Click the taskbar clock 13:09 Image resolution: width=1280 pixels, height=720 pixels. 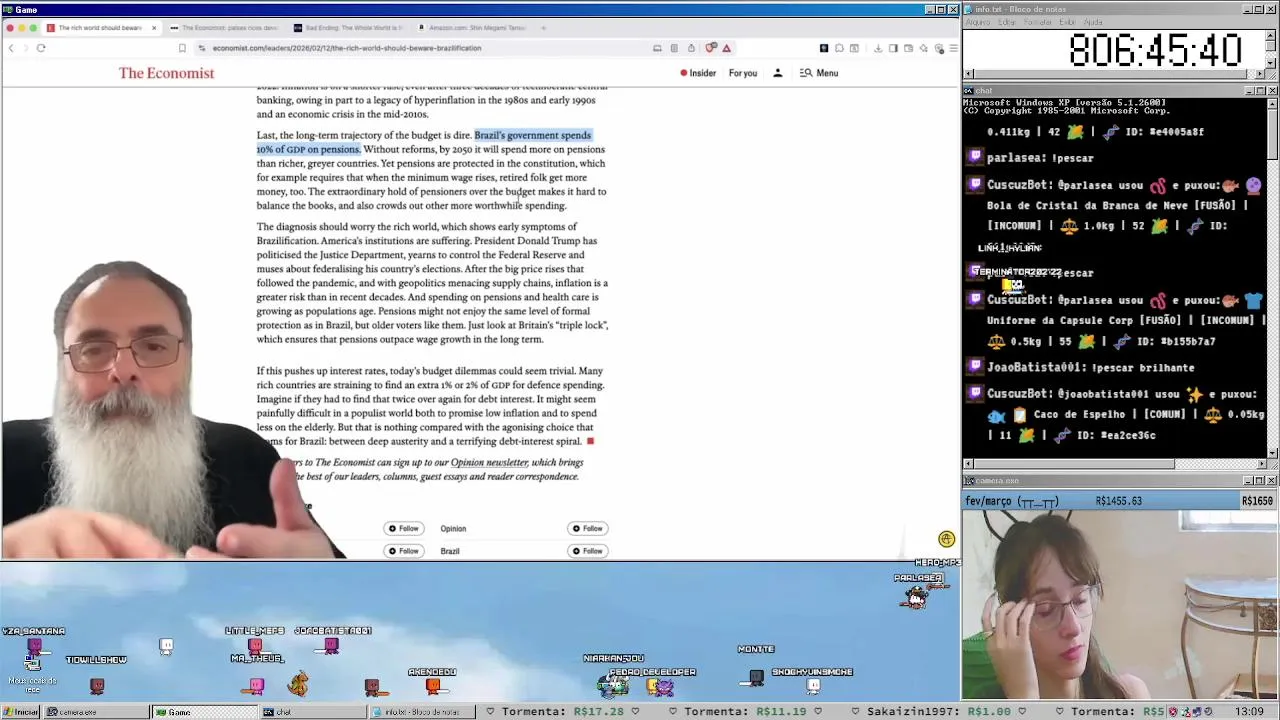coord(1249,712)
